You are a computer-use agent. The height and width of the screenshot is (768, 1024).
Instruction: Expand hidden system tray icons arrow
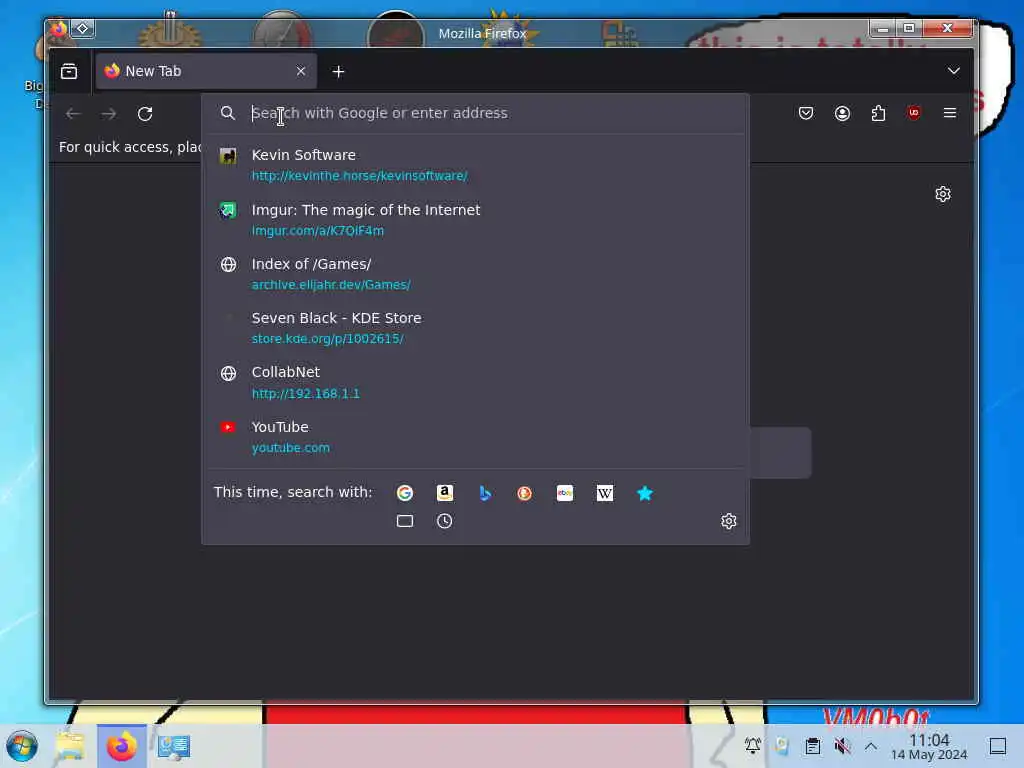[x=871, y=745]
